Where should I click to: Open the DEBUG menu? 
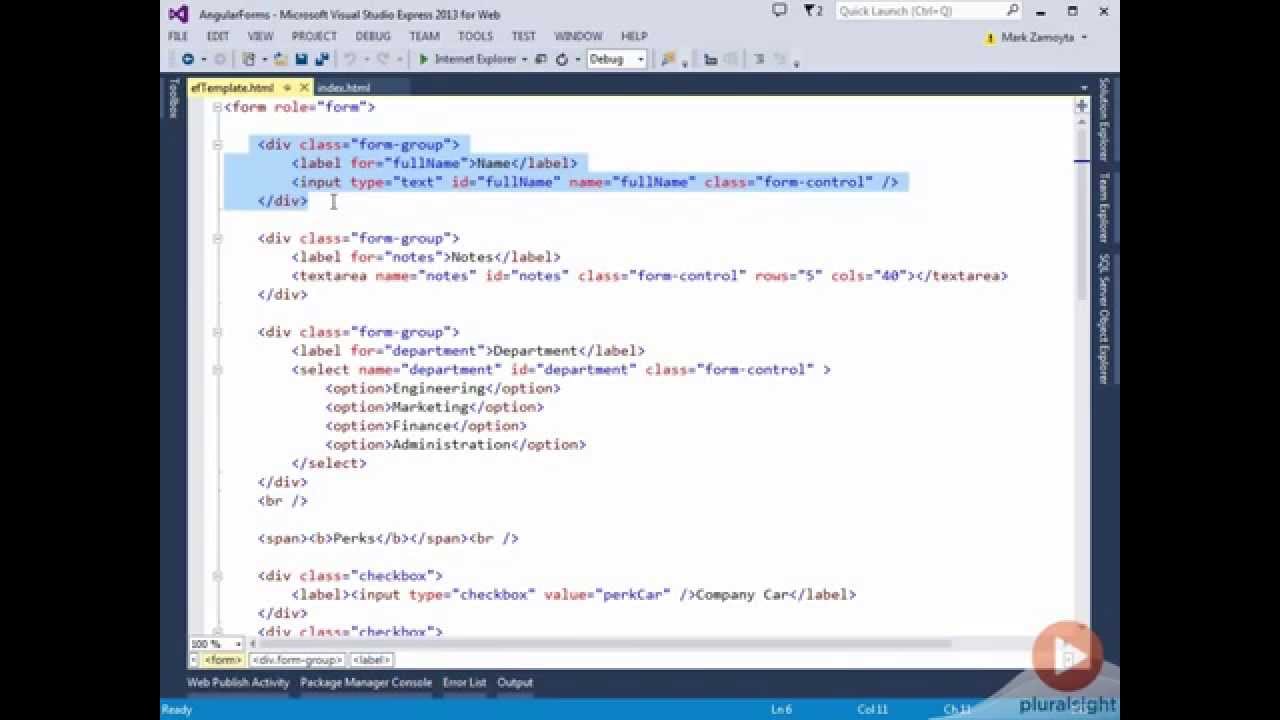pyautogui.click(x=373, y=36)
